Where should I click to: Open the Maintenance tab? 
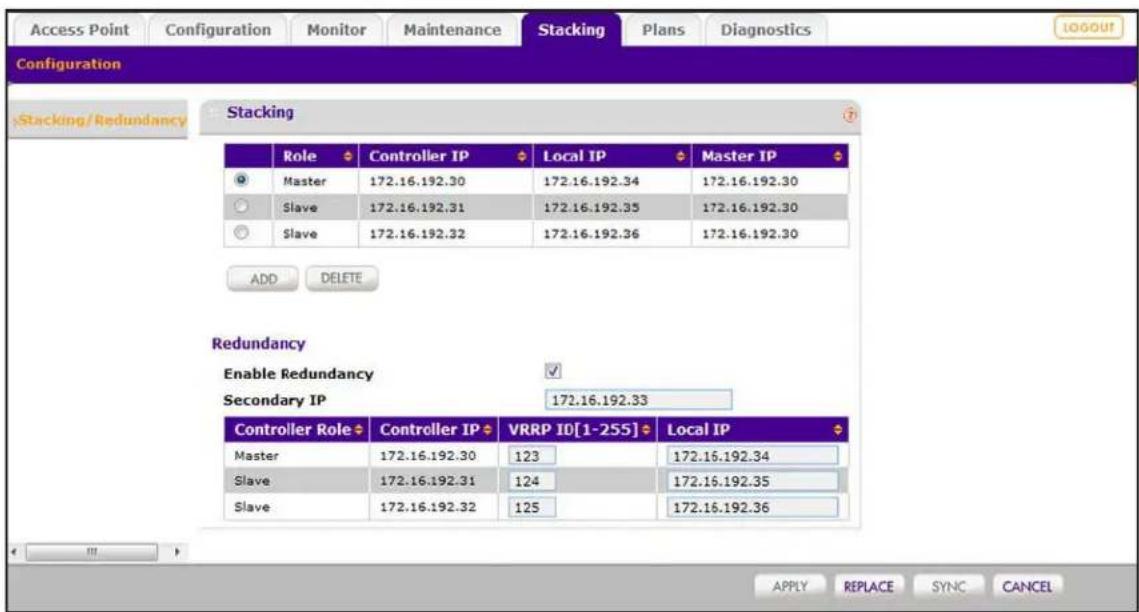(452, 30)
